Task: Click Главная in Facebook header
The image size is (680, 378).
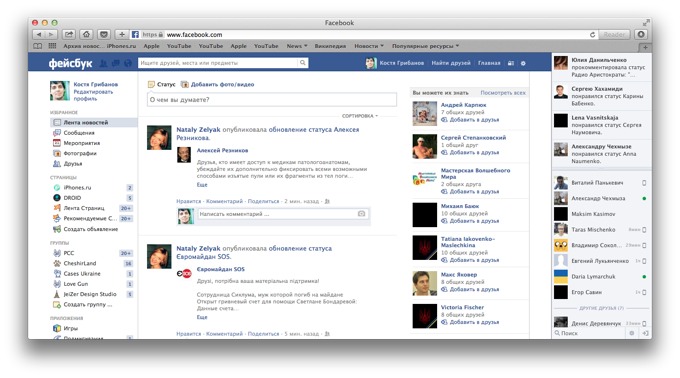Action: [x=489, y=63]
